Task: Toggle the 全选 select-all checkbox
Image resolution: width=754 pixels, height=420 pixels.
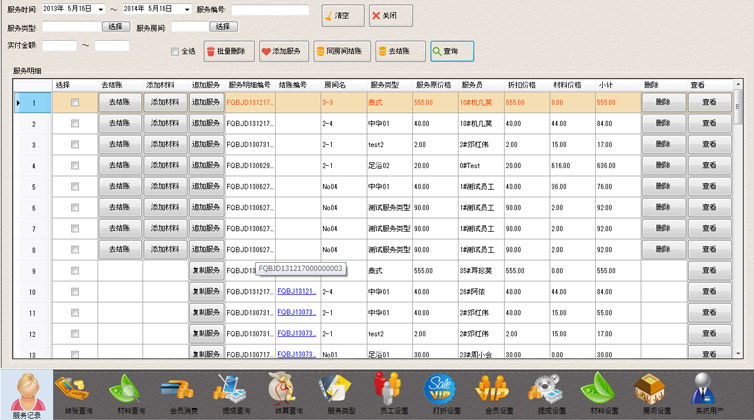Action: tap(175, 51)
